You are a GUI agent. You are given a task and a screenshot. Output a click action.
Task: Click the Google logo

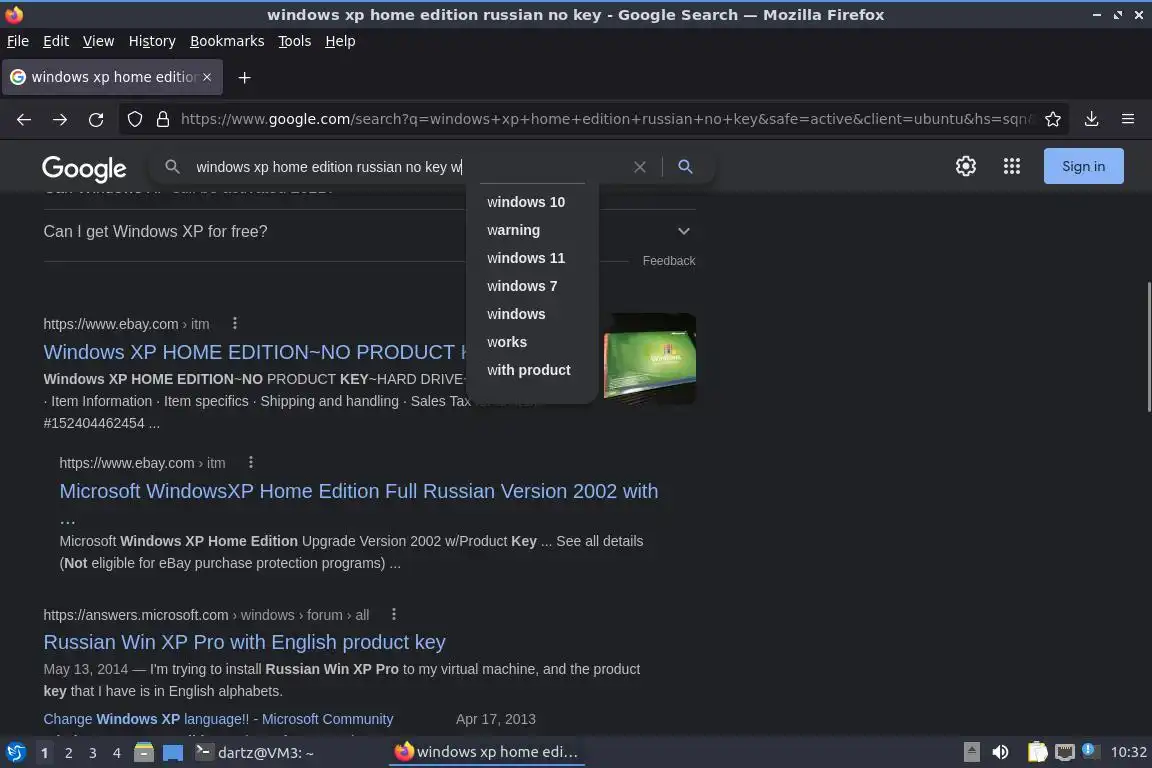84,168
